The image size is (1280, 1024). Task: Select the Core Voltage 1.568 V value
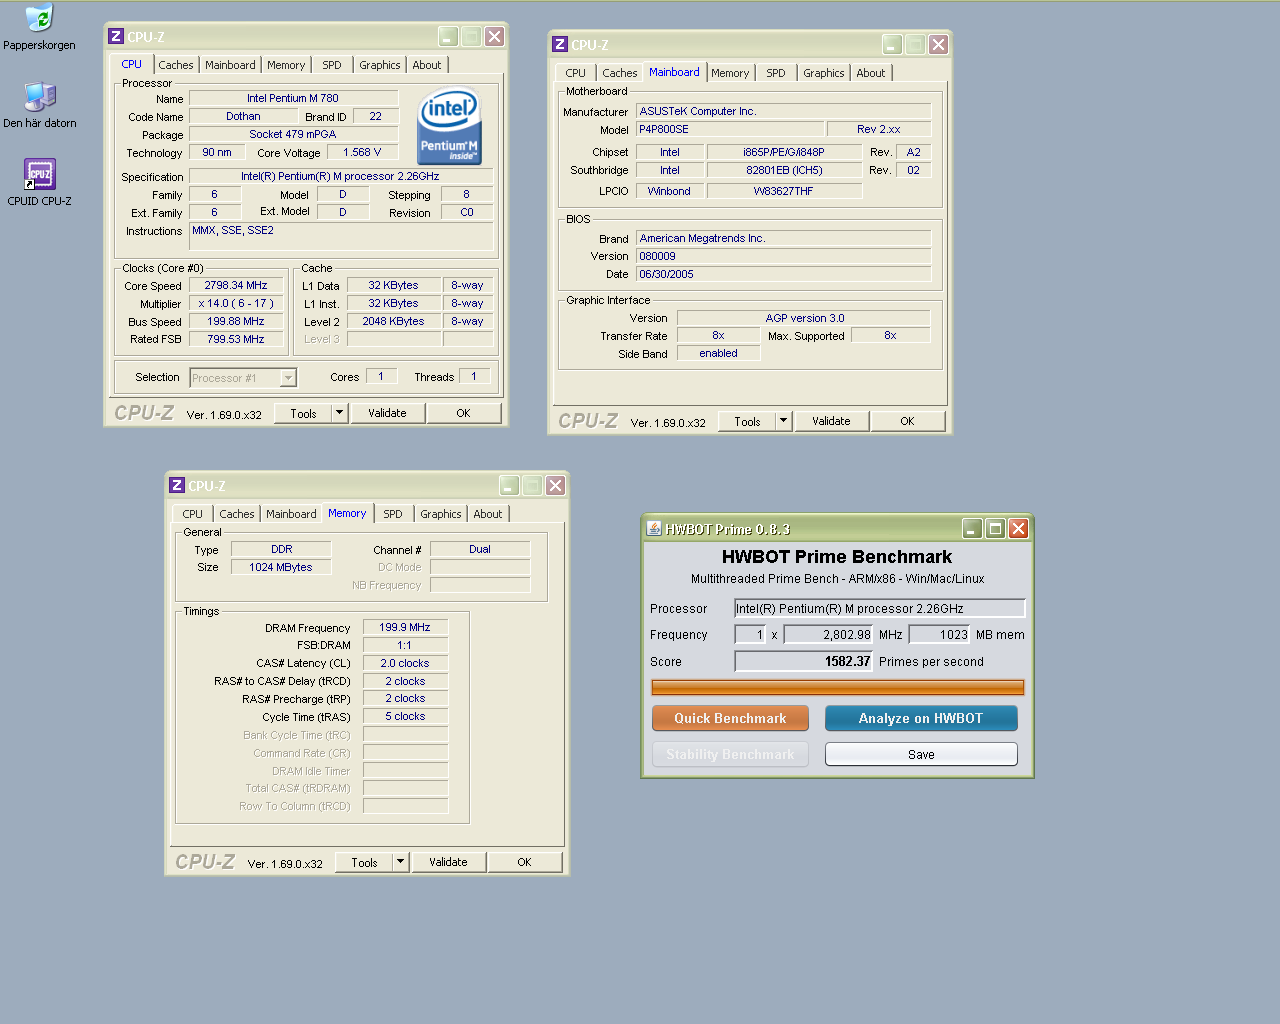pos(362,152)
